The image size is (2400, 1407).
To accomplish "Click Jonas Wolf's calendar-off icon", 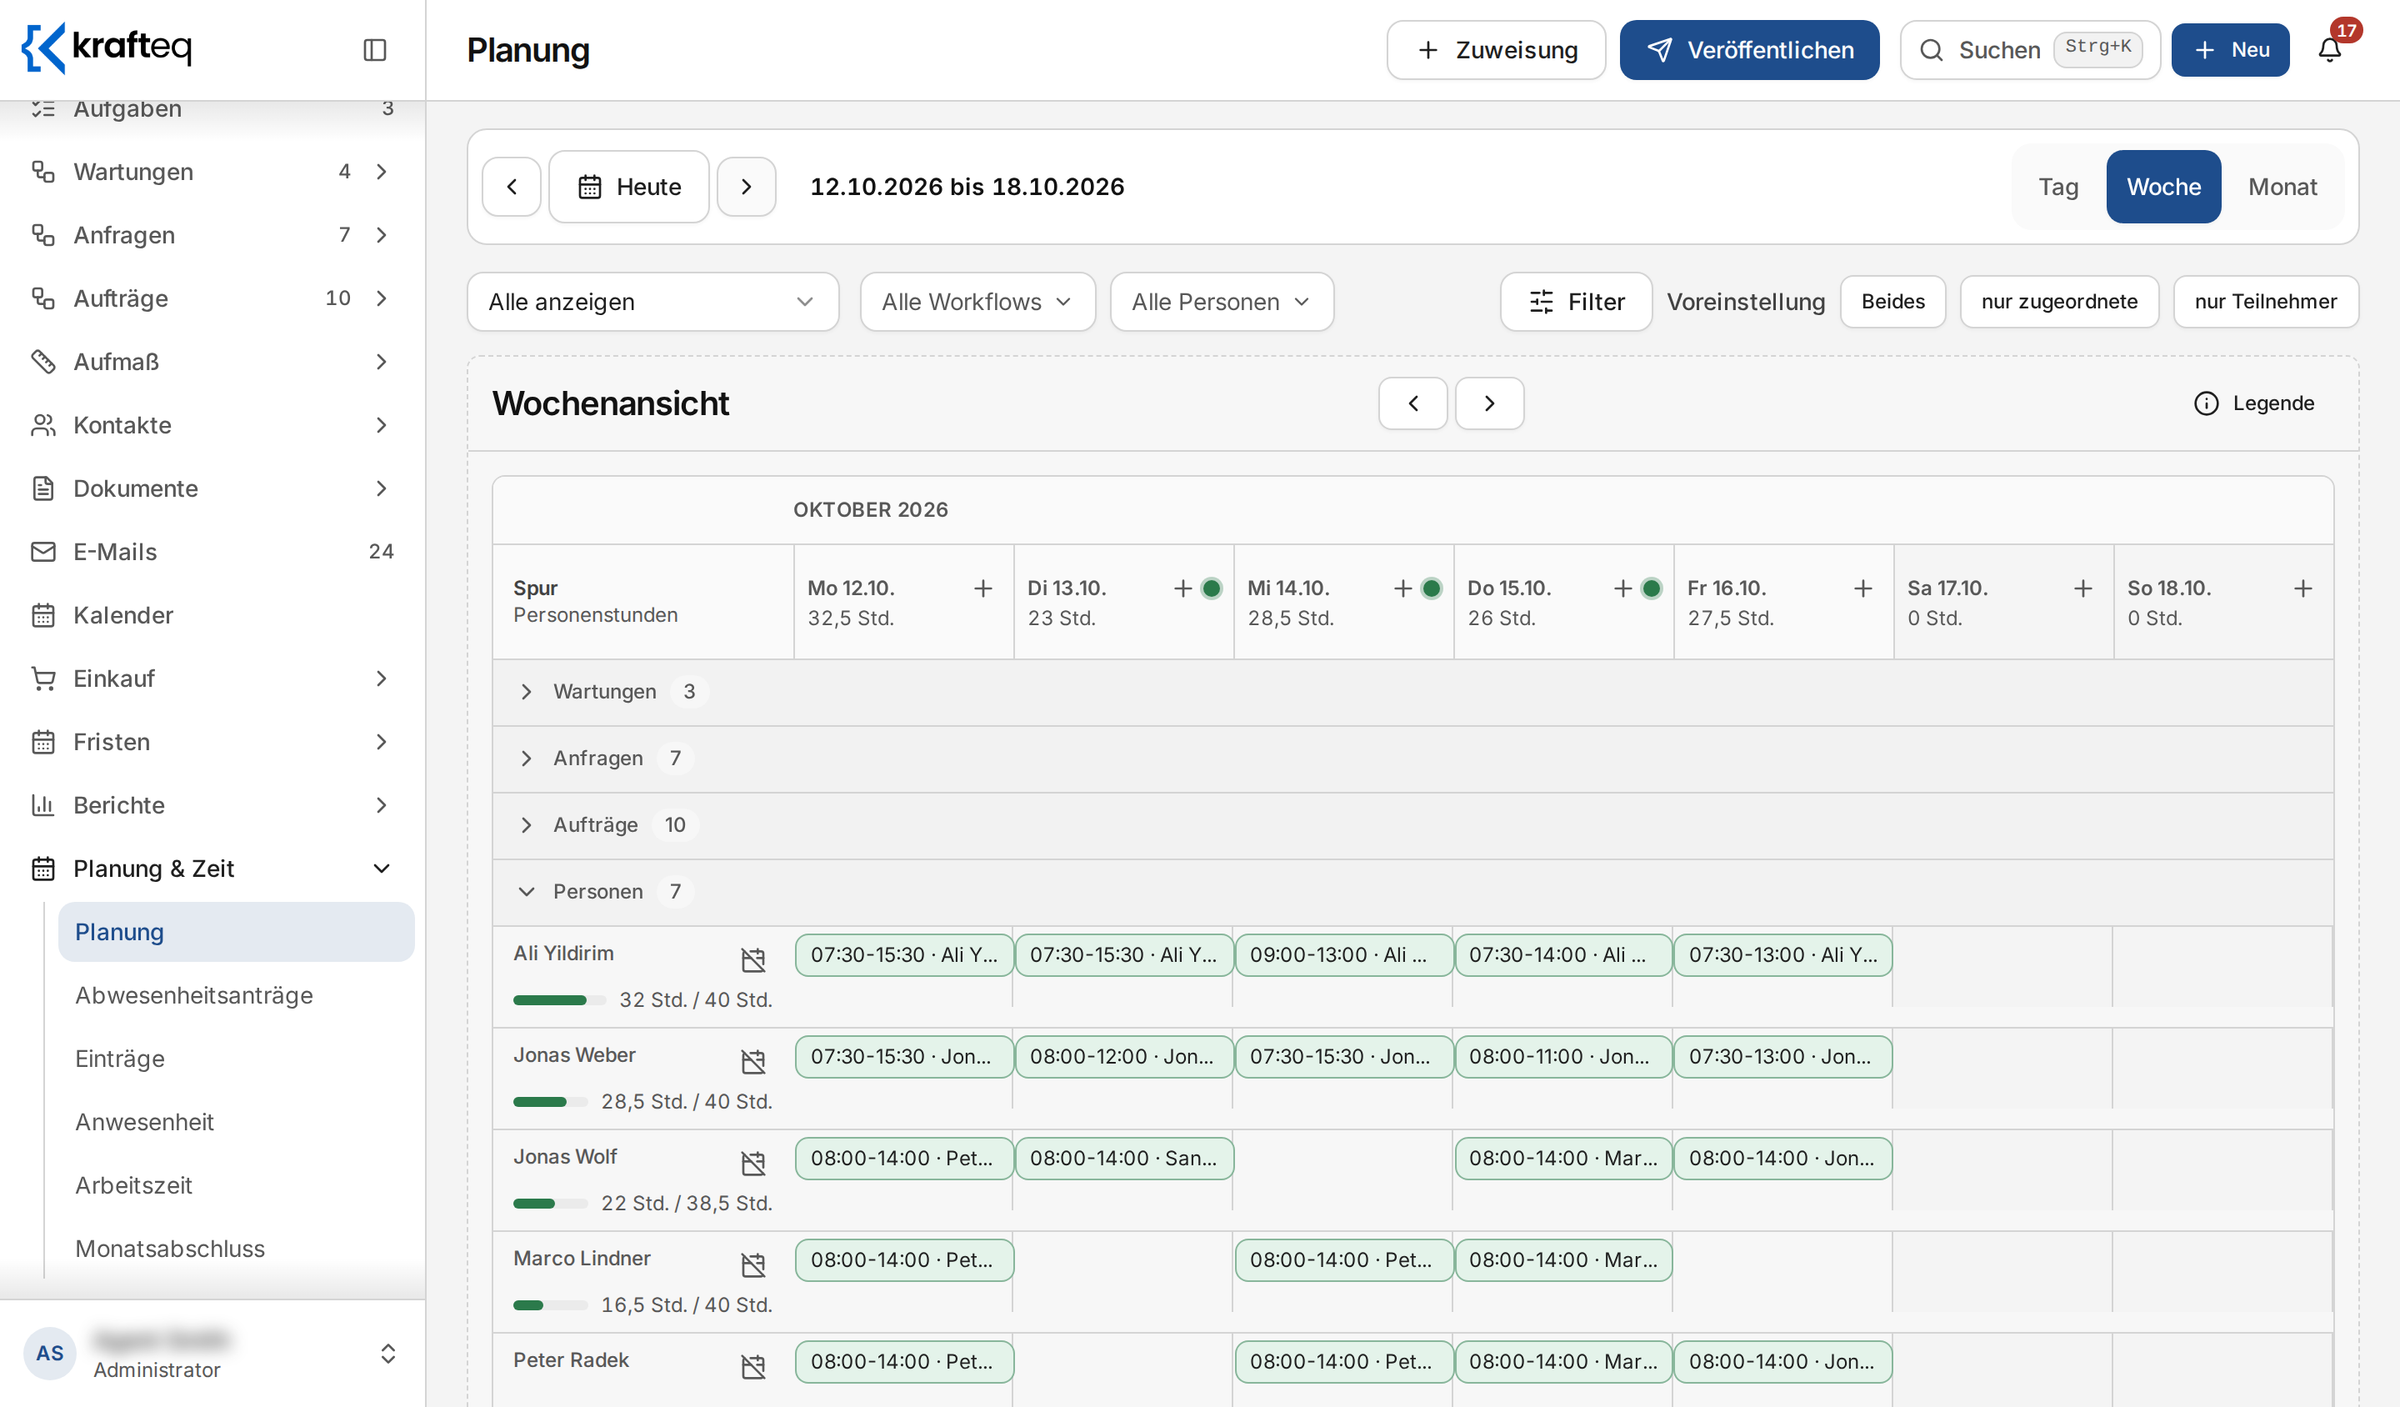I will 753,1163.
